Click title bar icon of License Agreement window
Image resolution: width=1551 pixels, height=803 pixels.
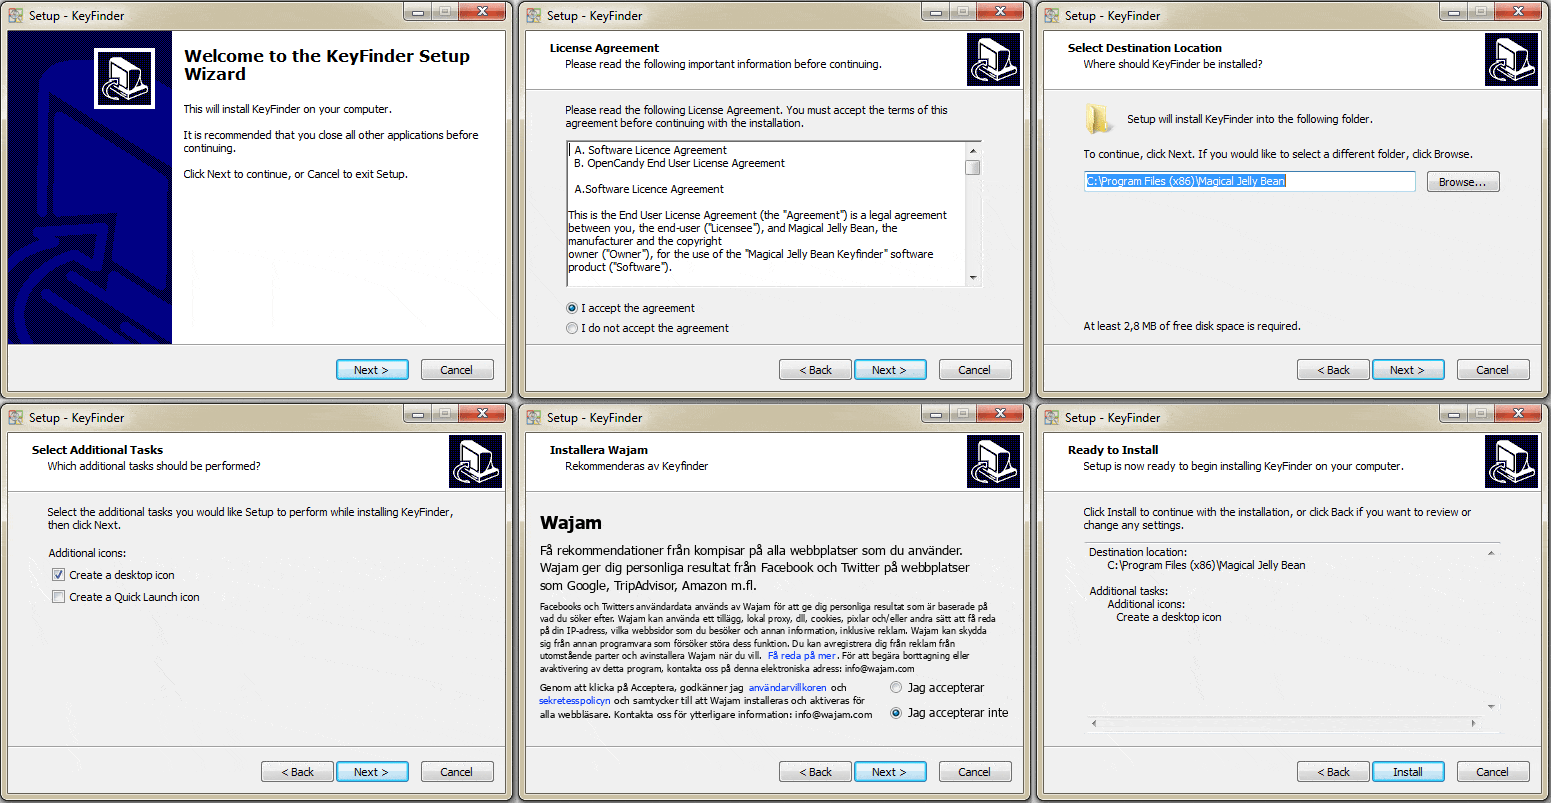534,15
